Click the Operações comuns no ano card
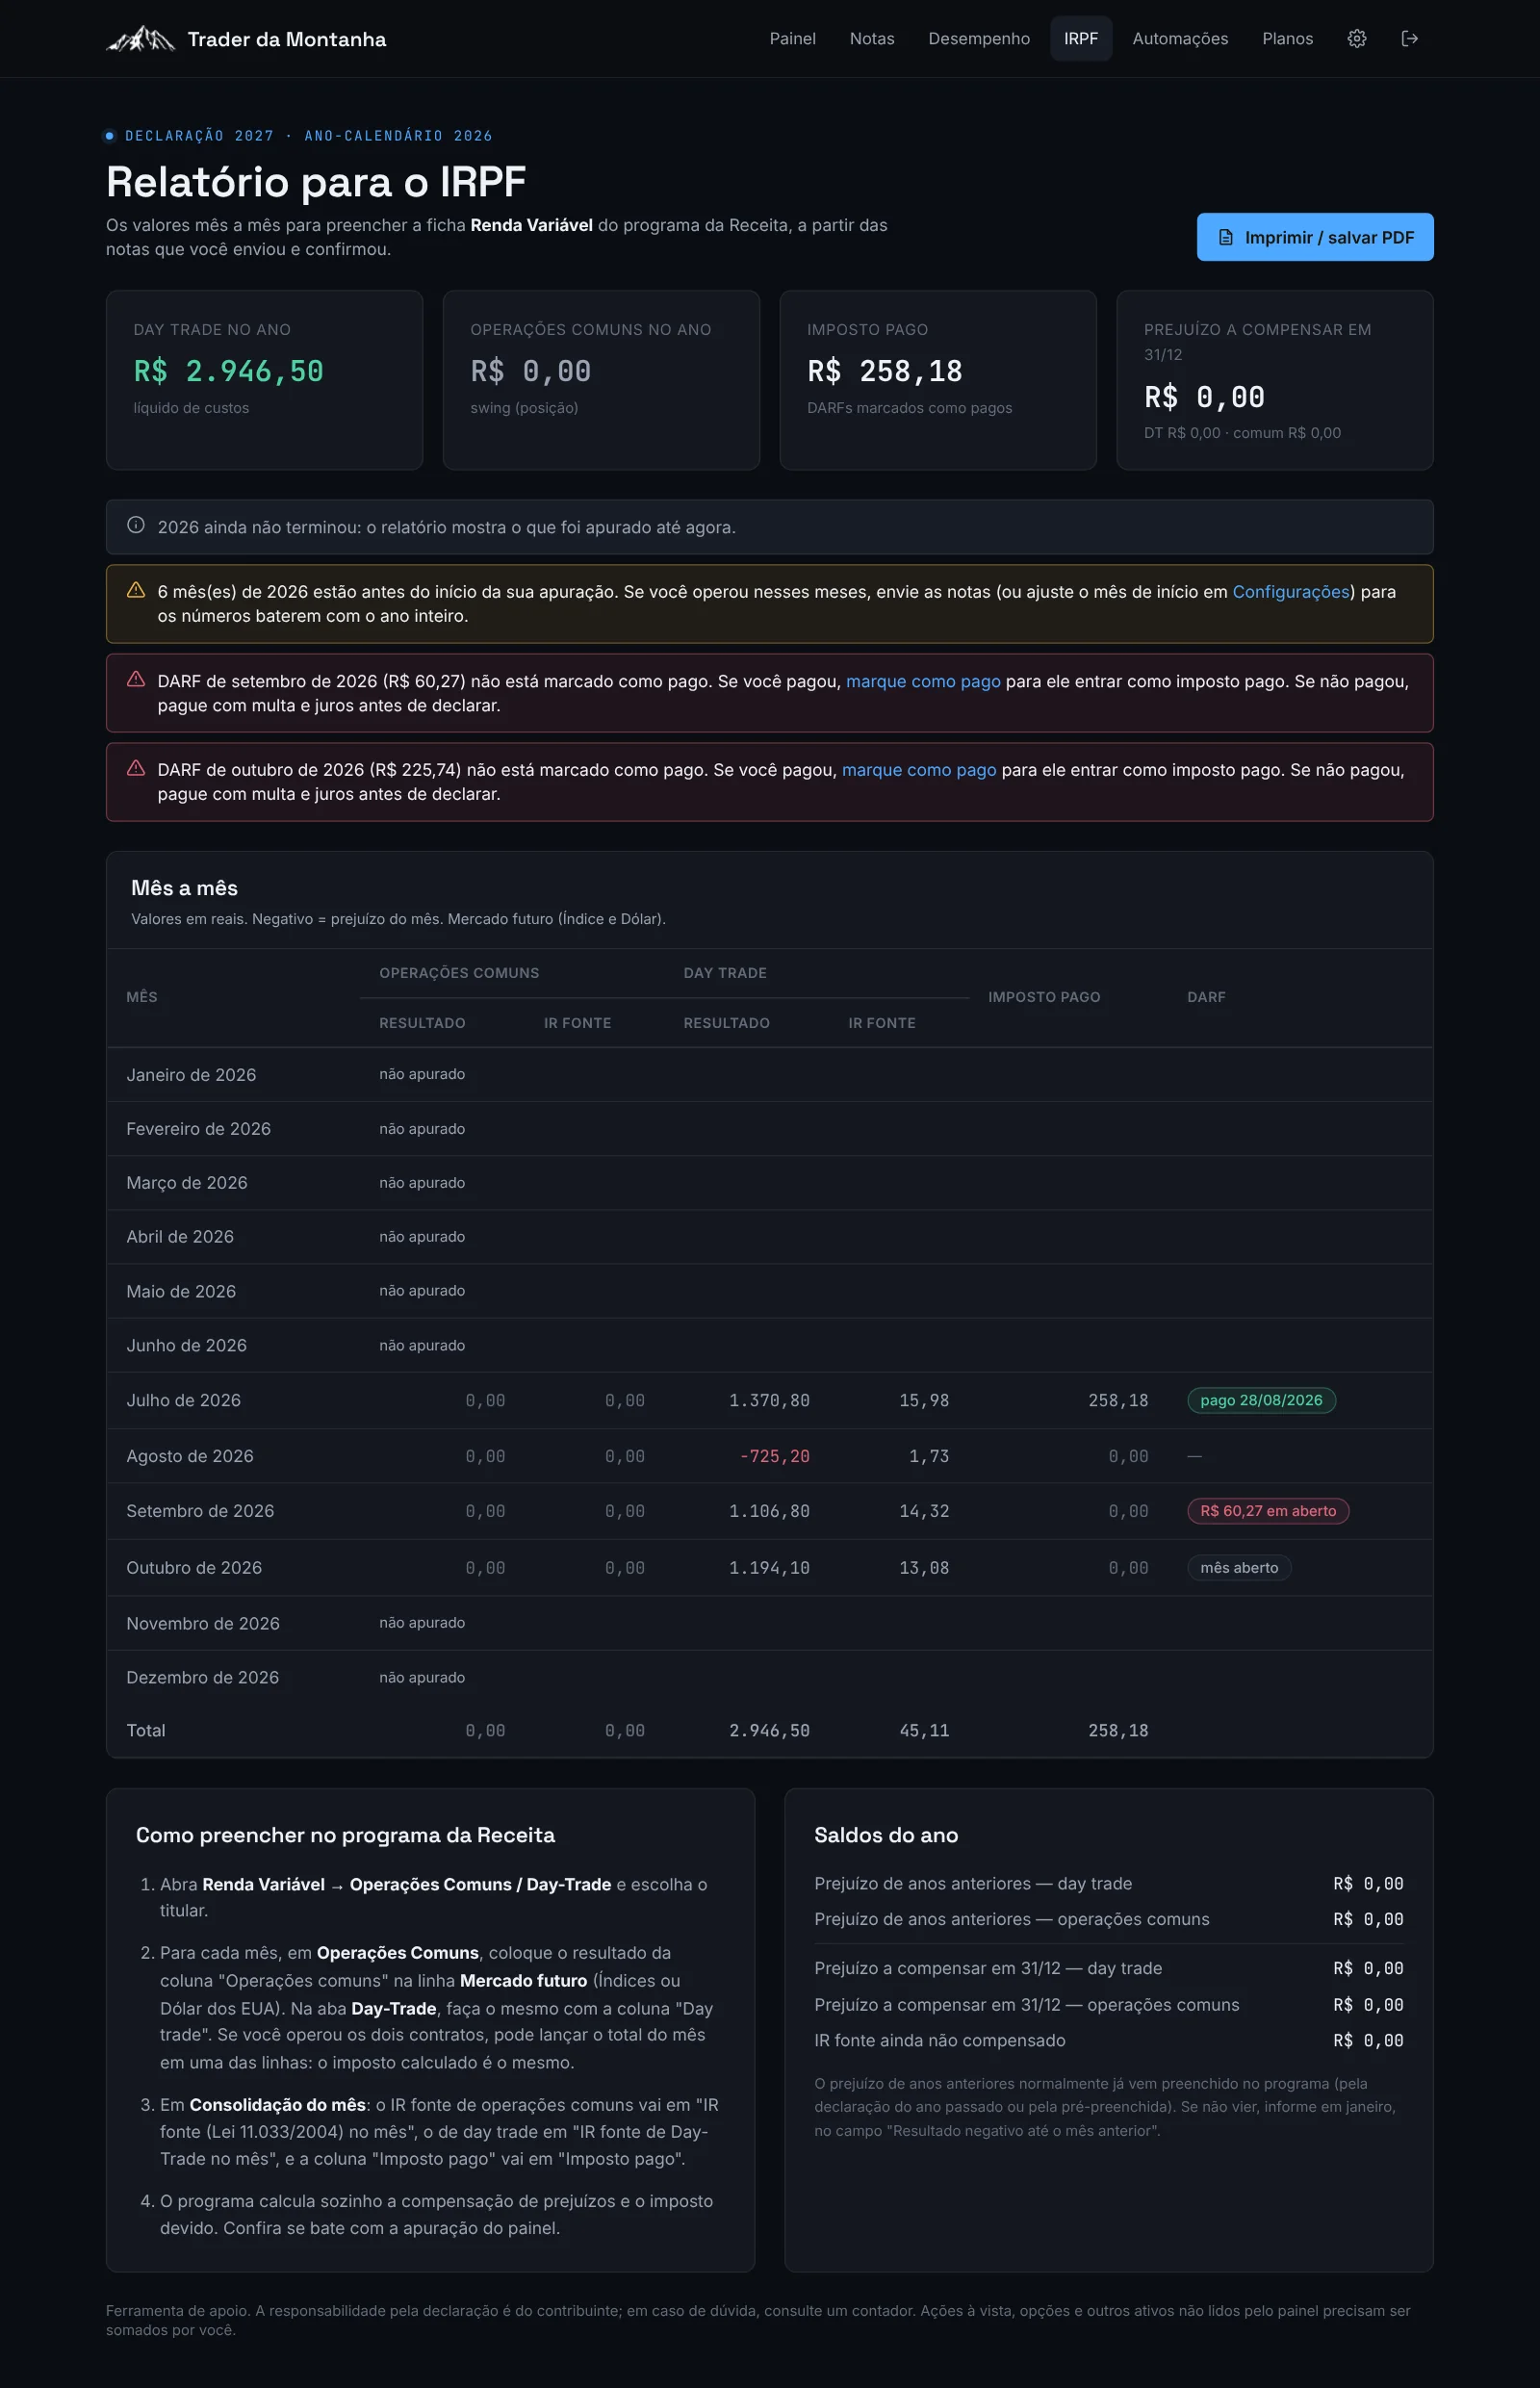This screenshot has width=1540, height=2388. click(x=601, y=380)
